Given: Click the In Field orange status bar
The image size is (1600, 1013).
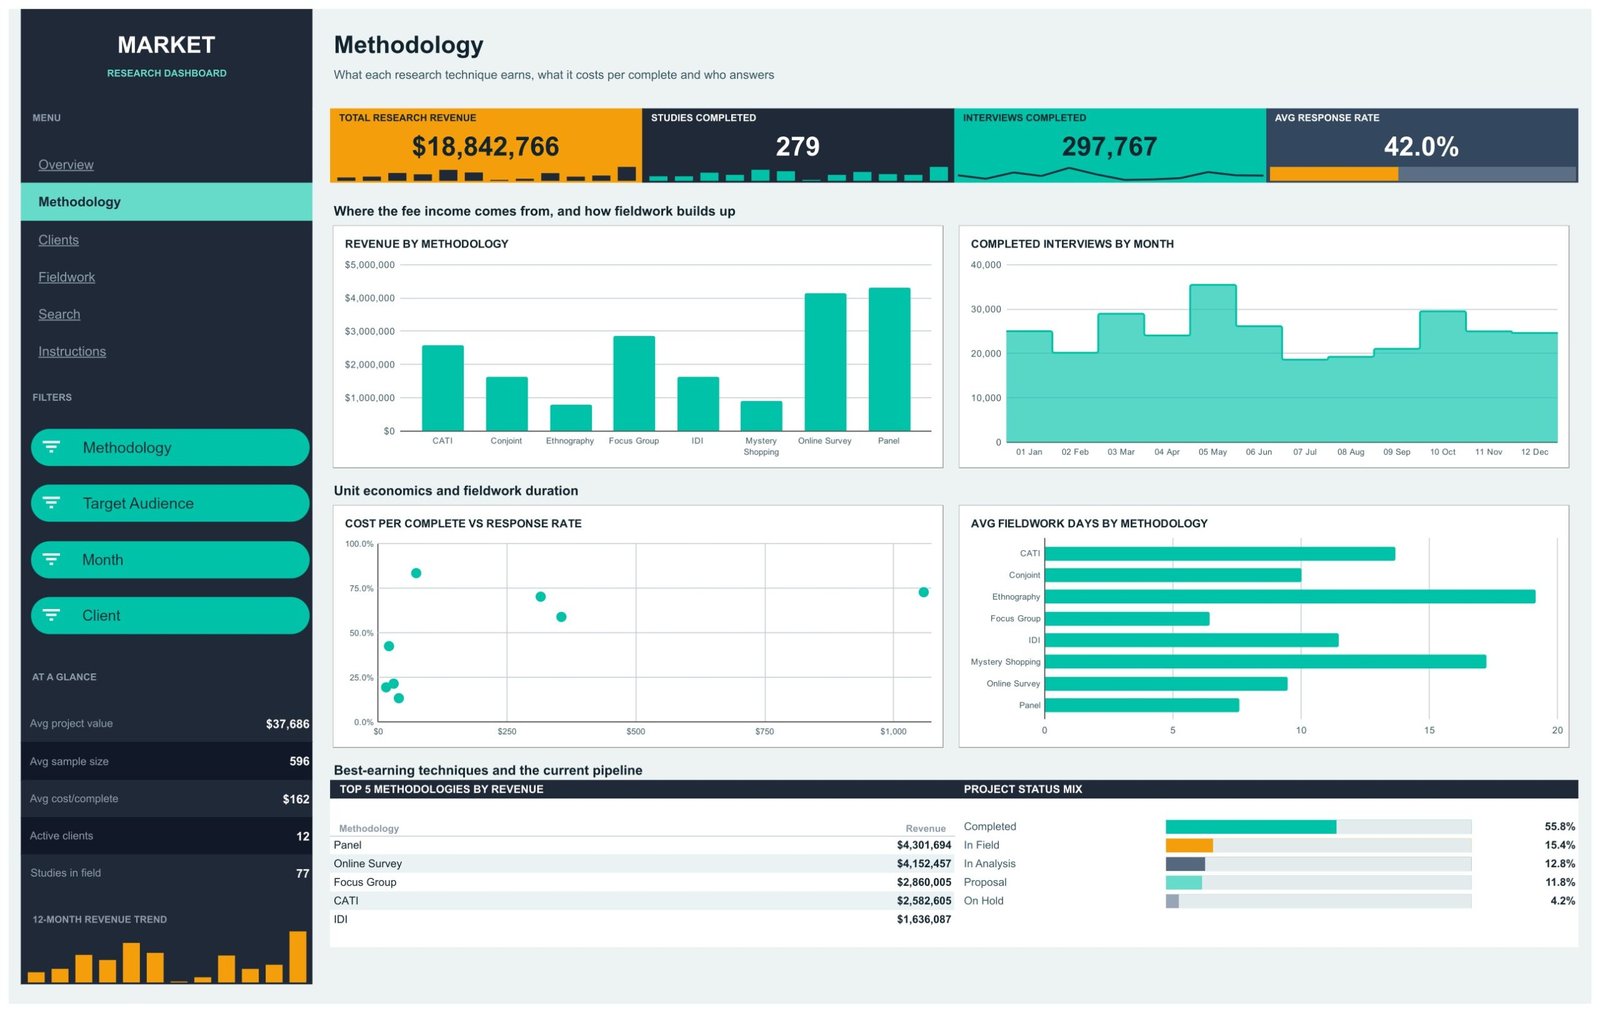Looking at the screenshot, I should [x=1189, y=845].
